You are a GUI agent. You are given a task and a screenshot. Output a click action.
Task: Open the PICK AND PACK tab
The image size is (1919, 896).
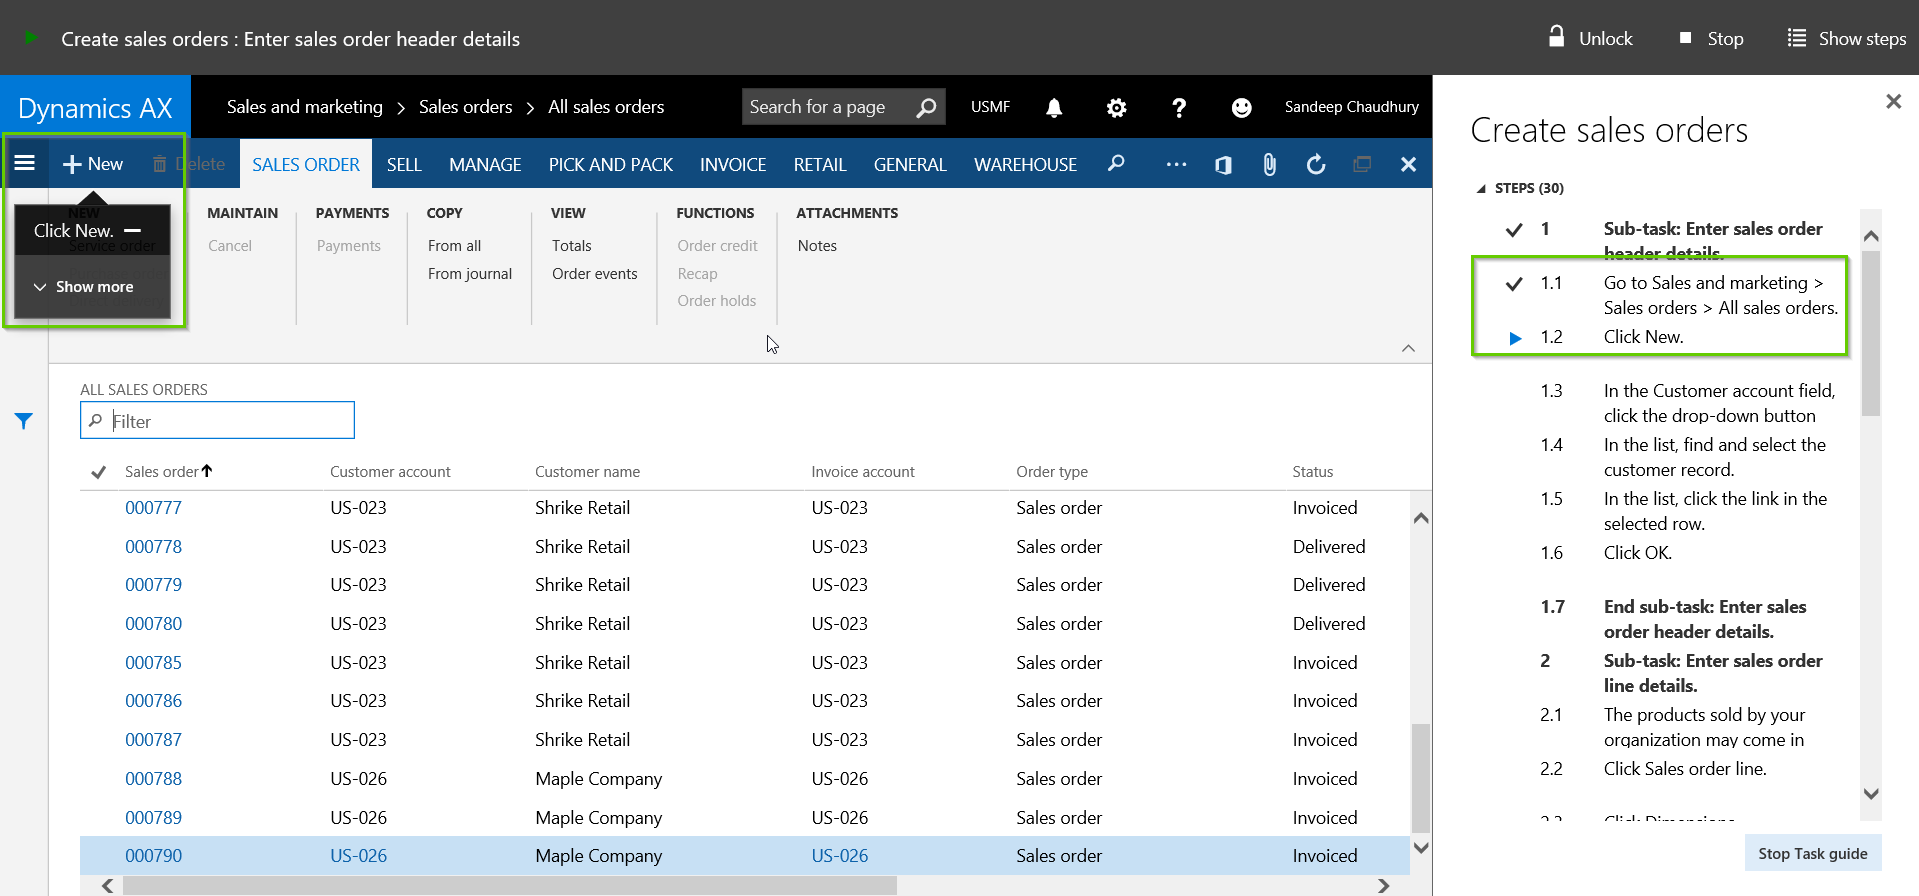pos(610,165)
